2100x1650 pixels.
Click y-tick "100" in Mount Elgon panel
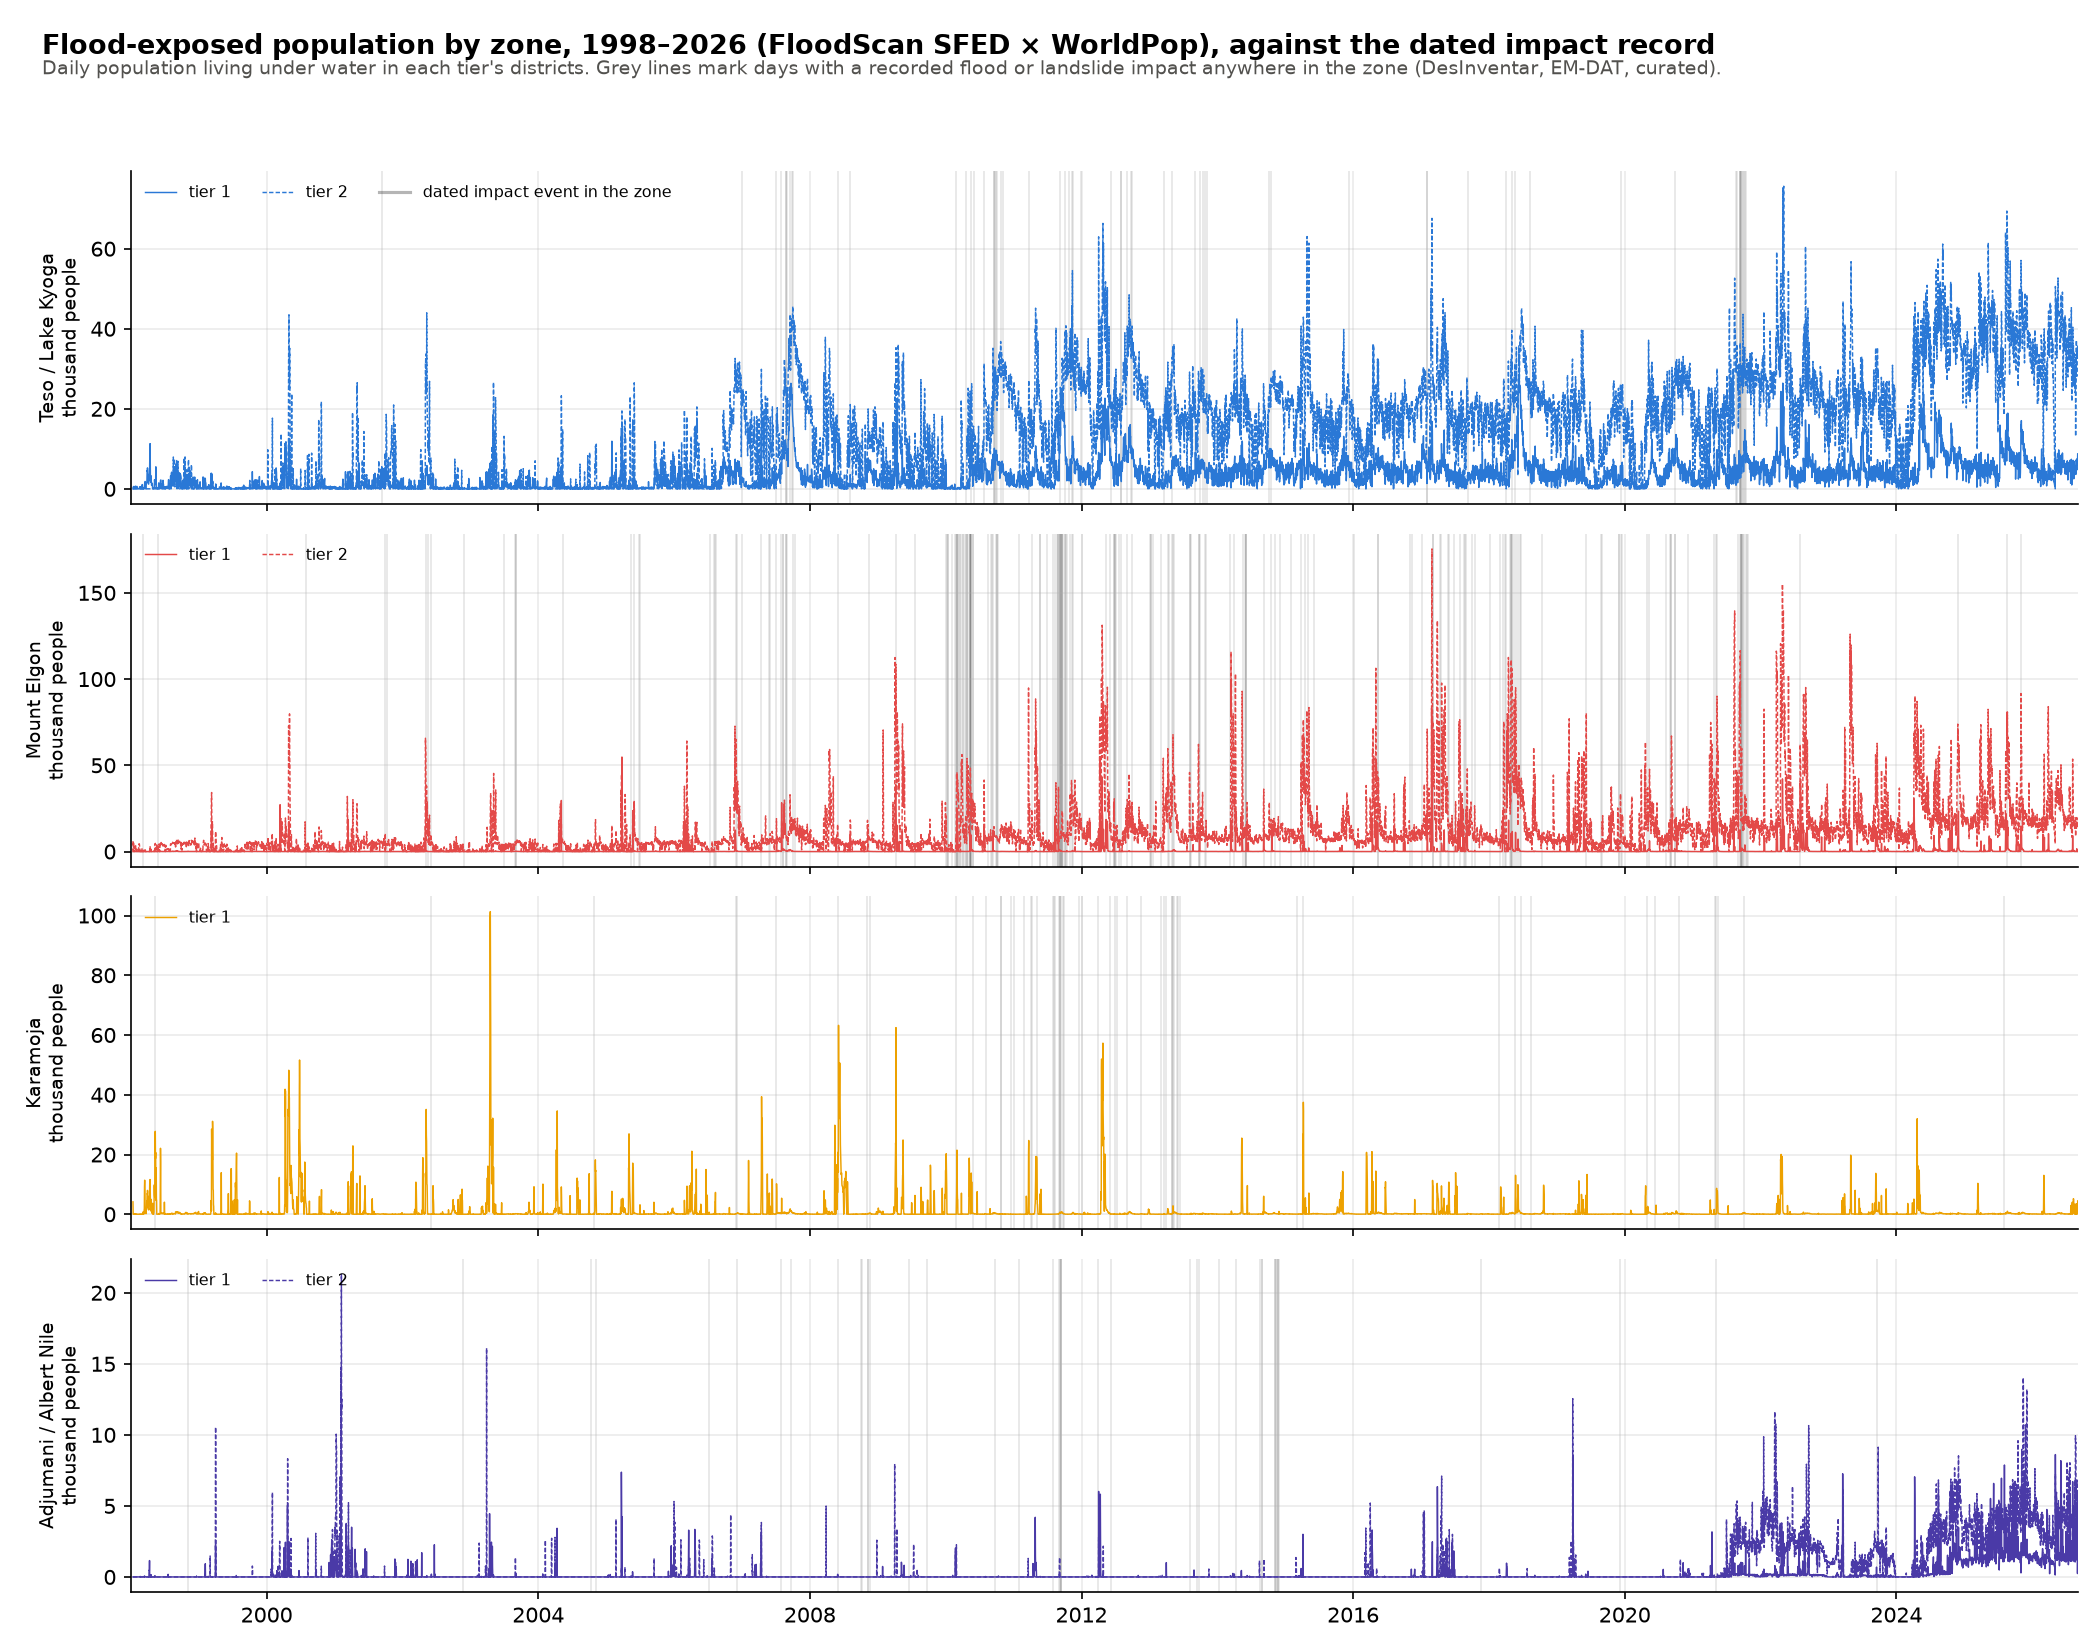(x=97, y=680)
